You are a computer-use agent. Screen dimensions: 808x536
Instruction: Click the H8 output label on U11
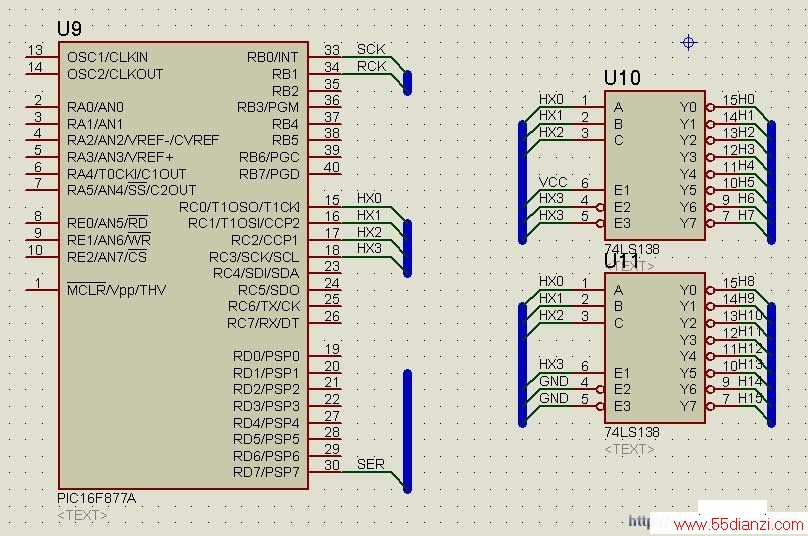[x=746, y=281]
